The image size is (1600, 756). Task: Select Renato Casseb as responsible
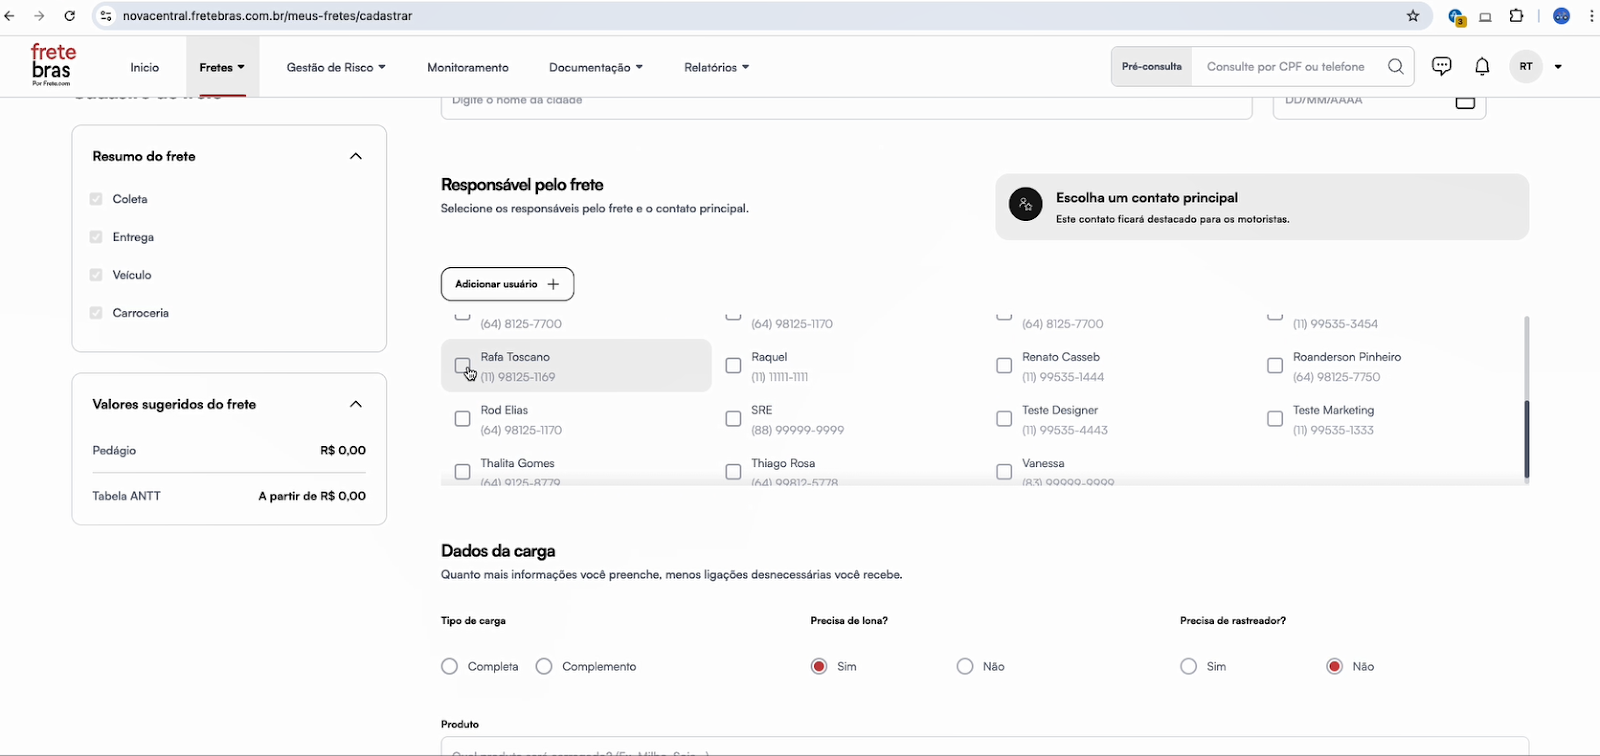pos(1004,366)
